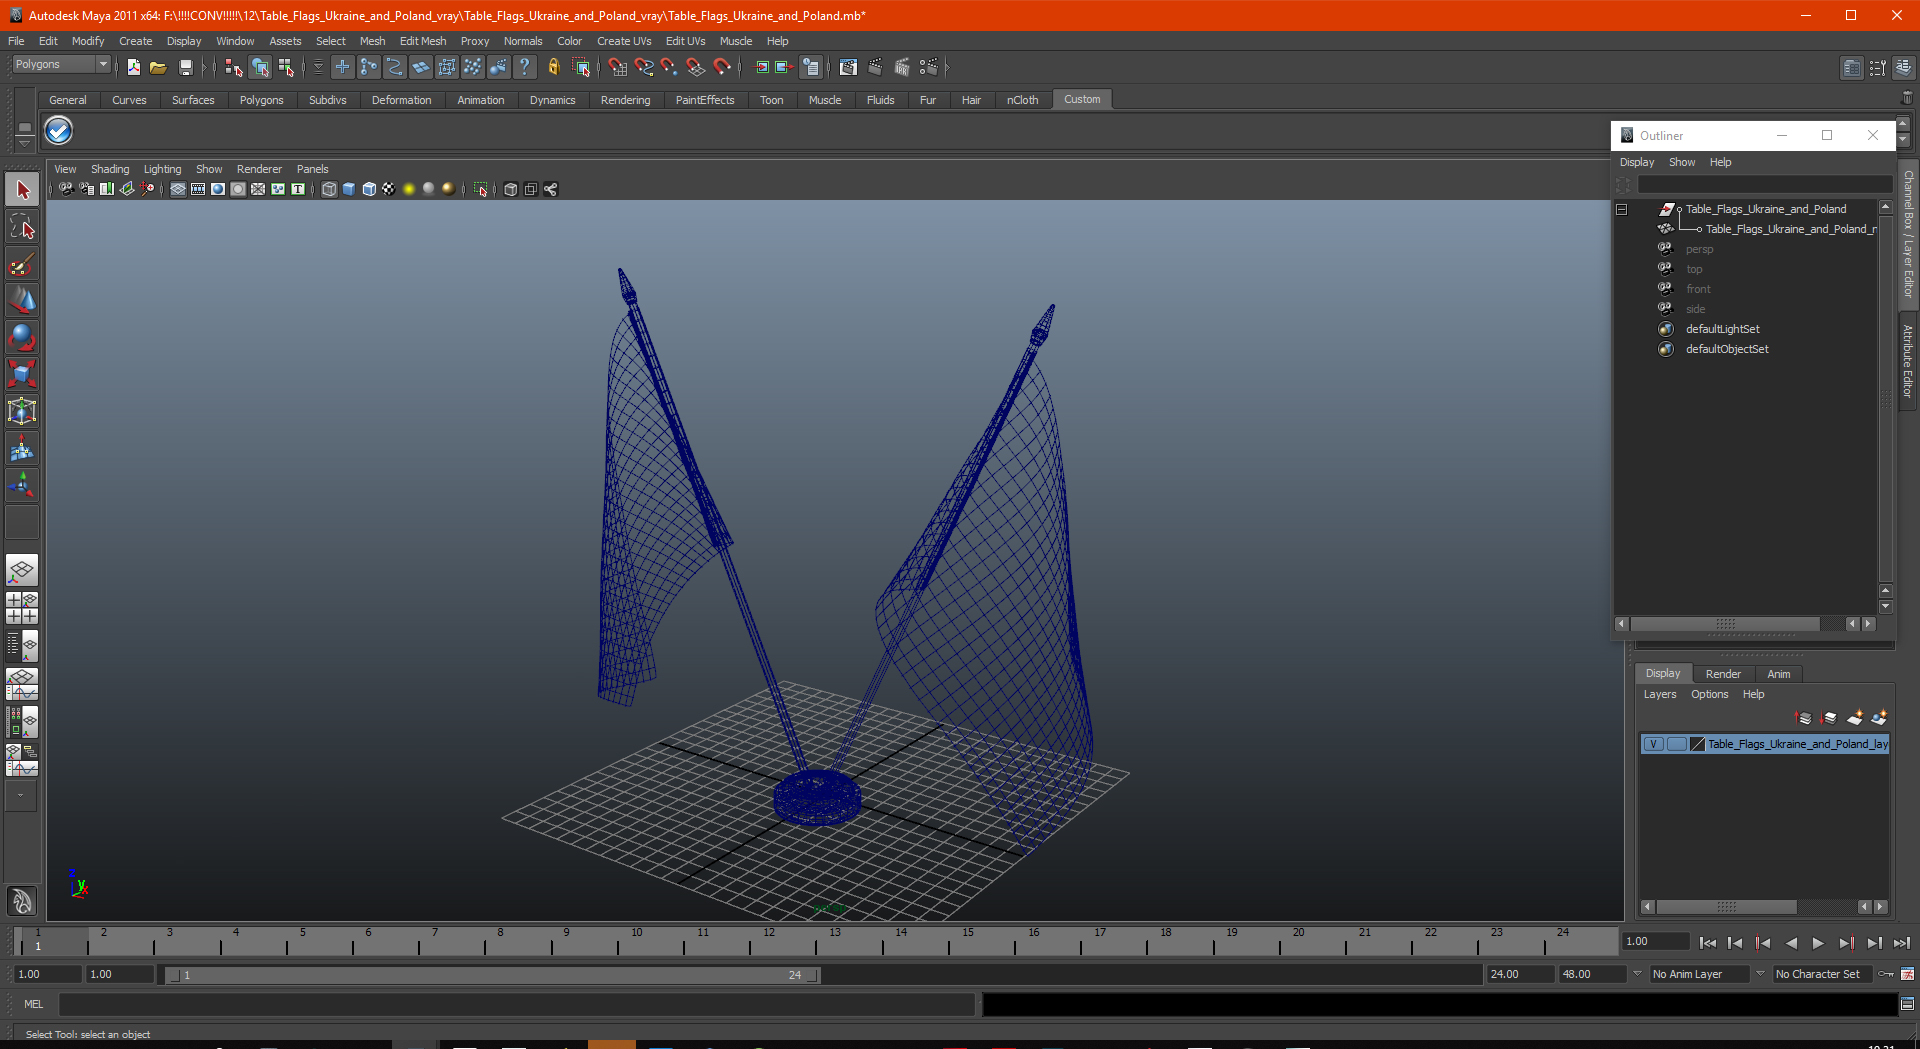The width and height of the screenshot is (1920, 1049).
Task: Play animation forwards
Action: tap(1818, 943)
